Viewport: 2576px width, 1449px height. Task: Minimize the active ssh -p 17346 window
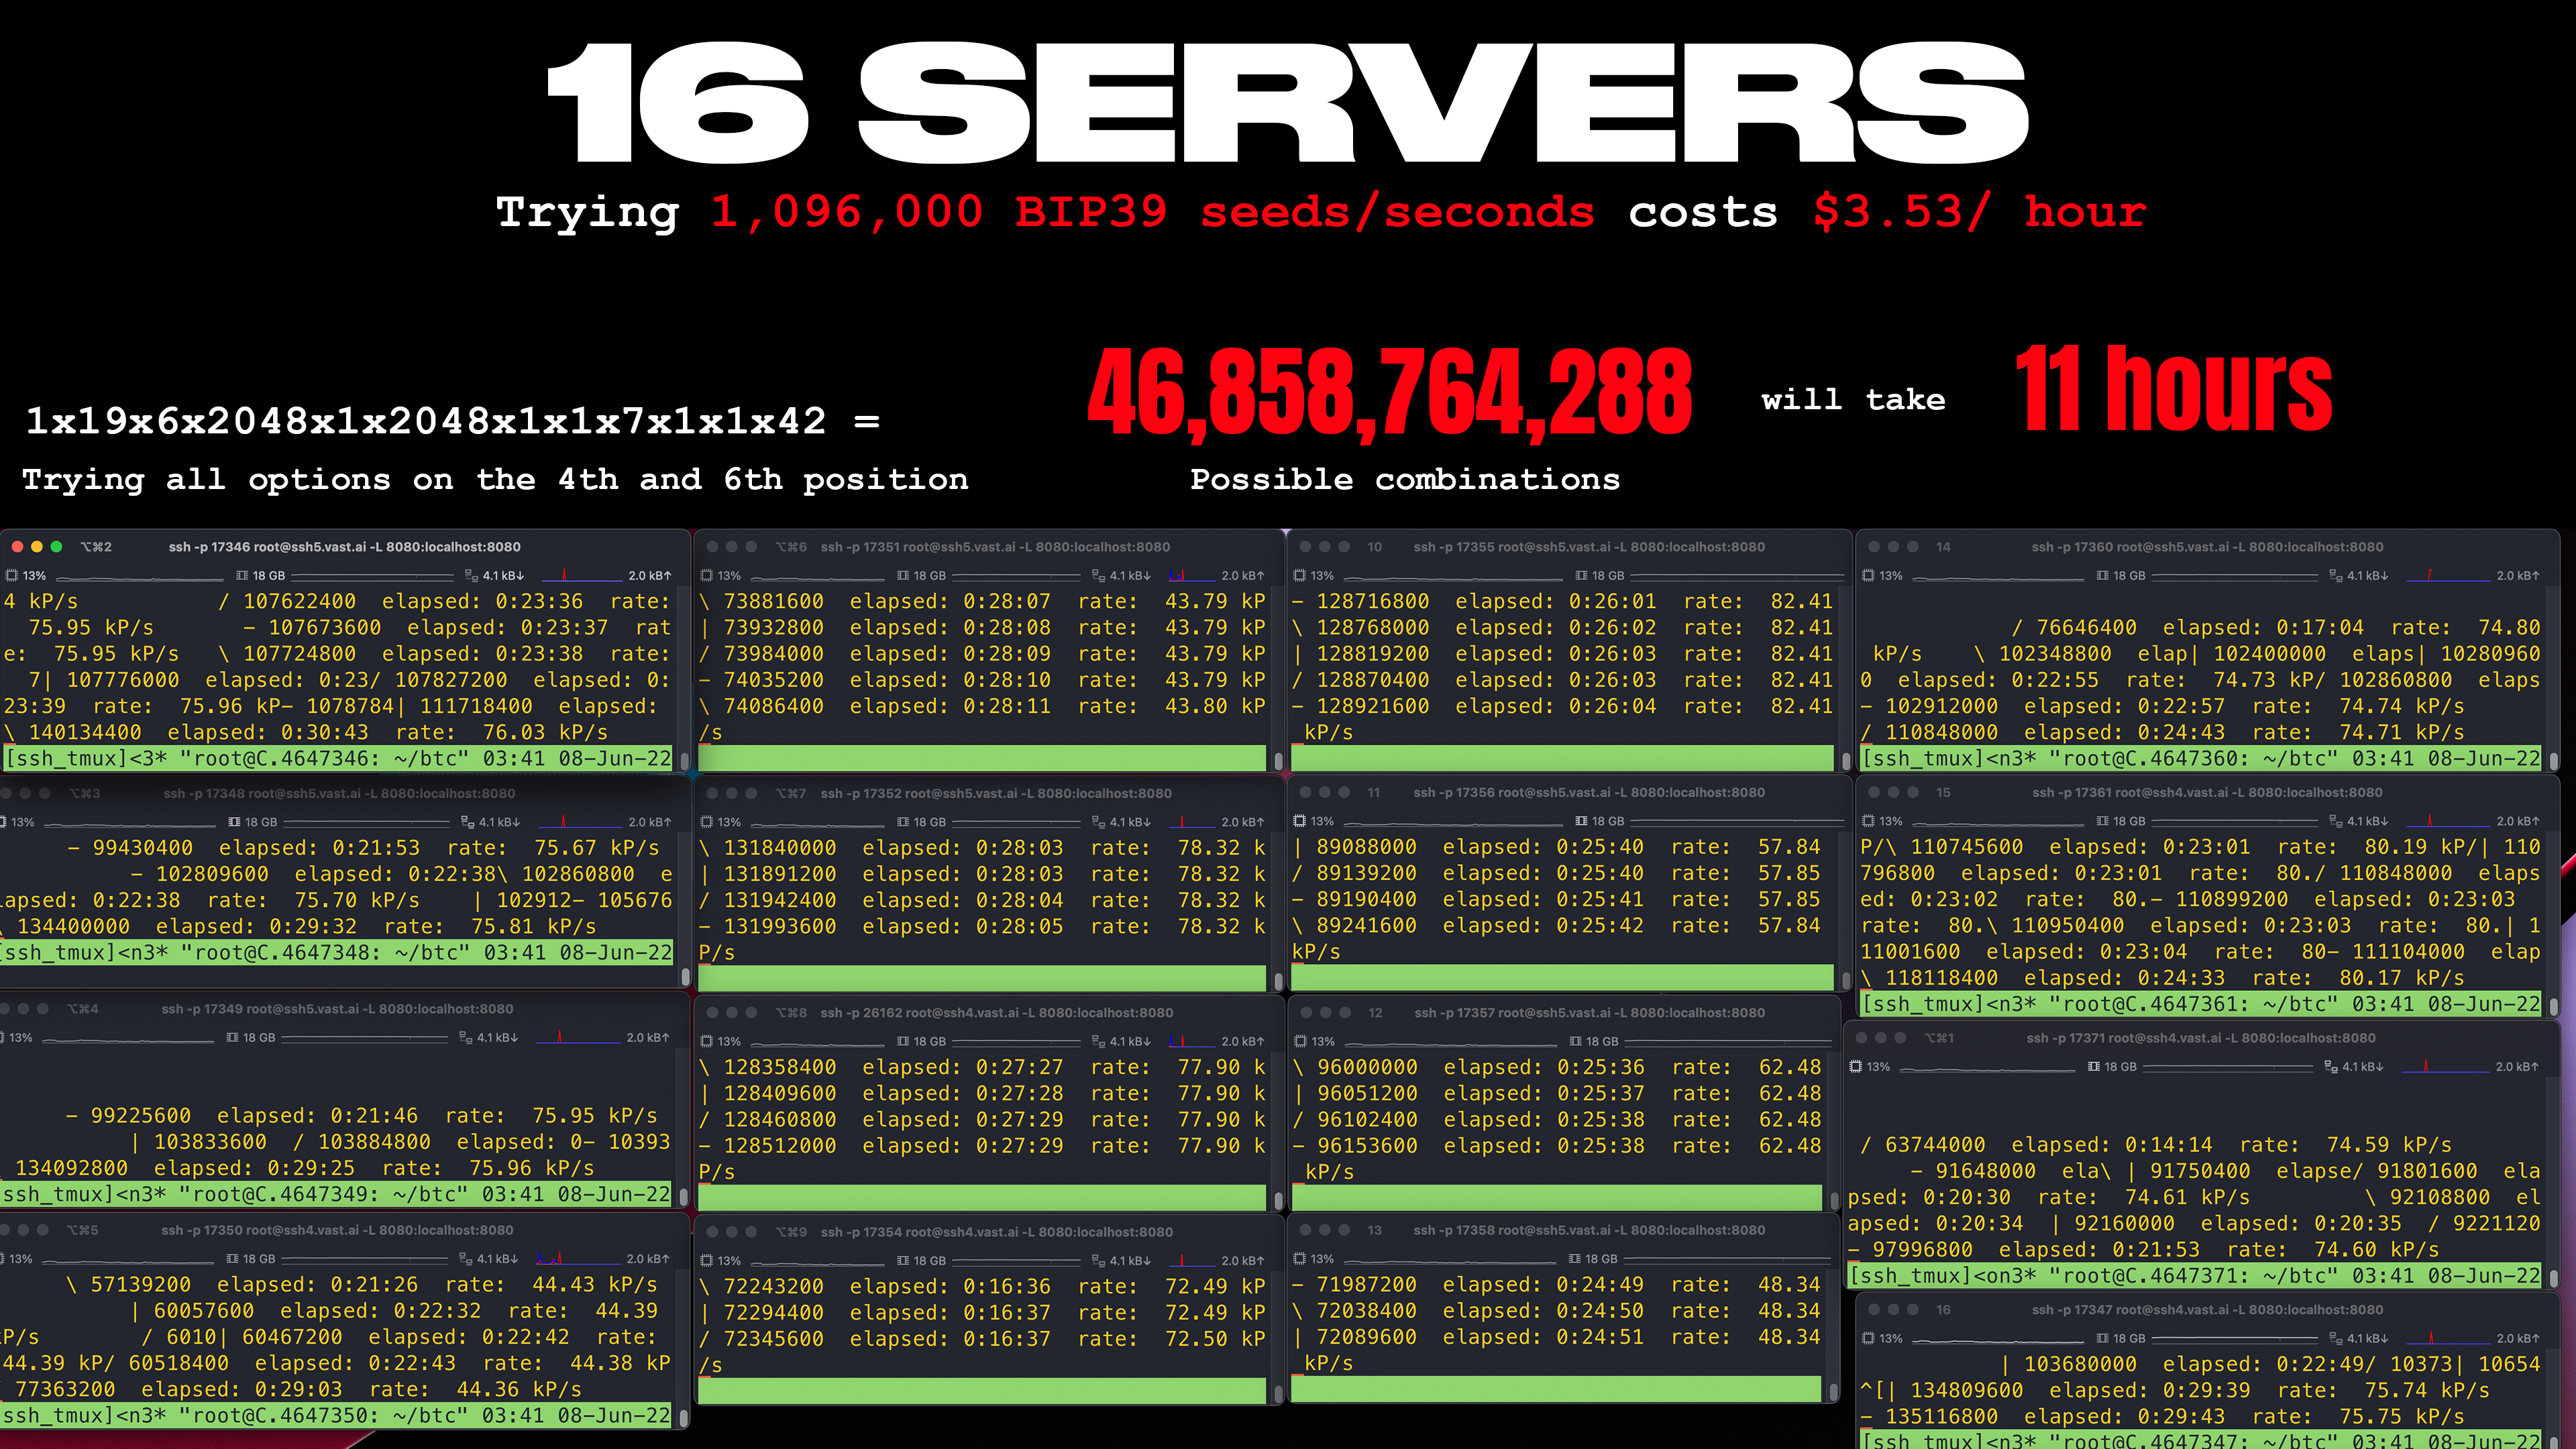[x=37, y=547]
